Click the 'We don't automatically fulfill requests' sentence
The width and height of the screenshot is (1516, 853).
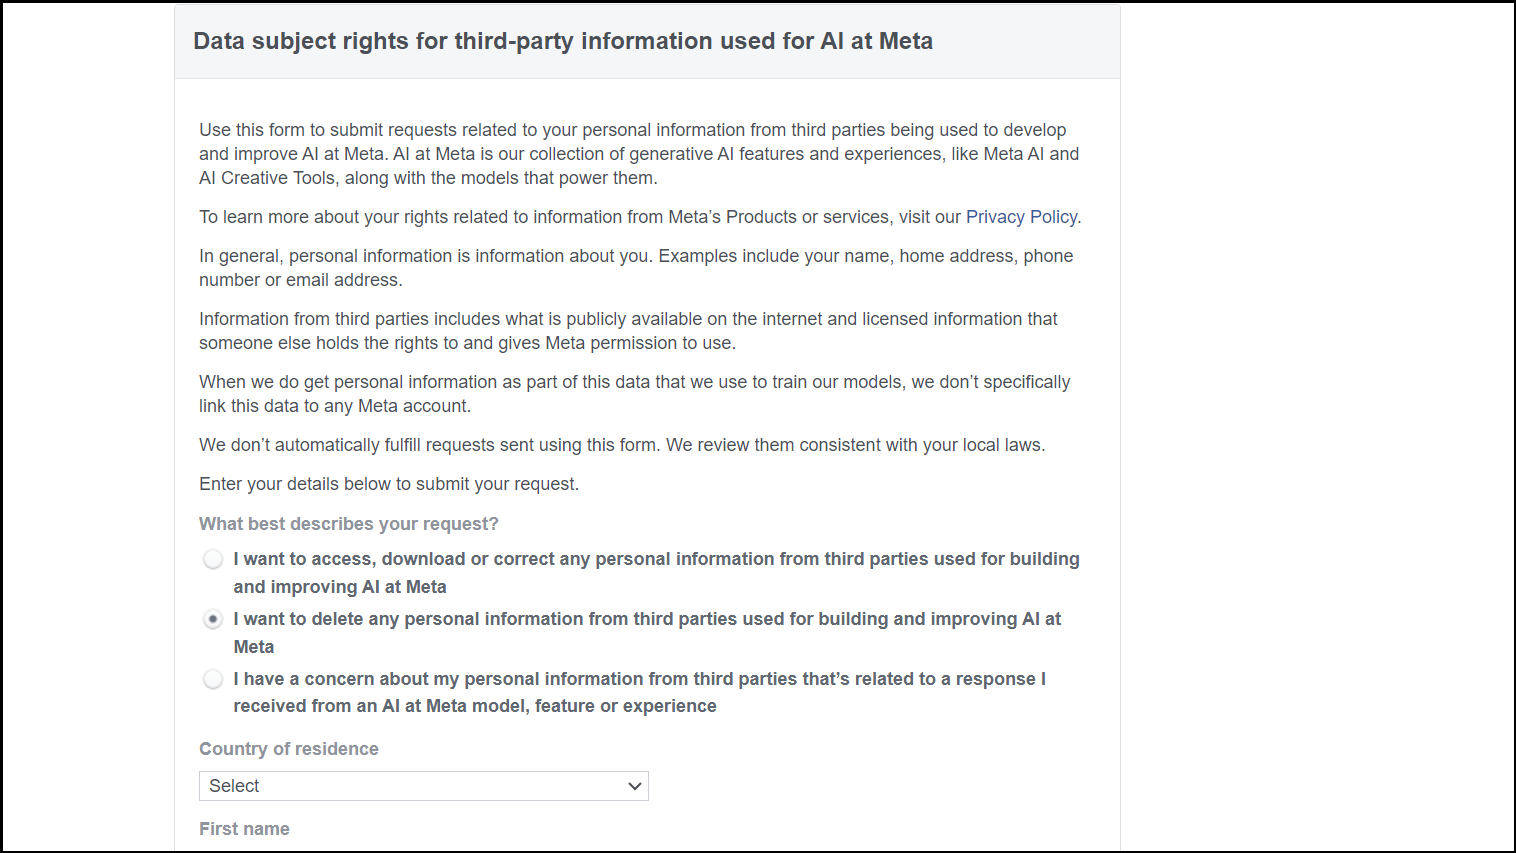(x=622, y=445)
